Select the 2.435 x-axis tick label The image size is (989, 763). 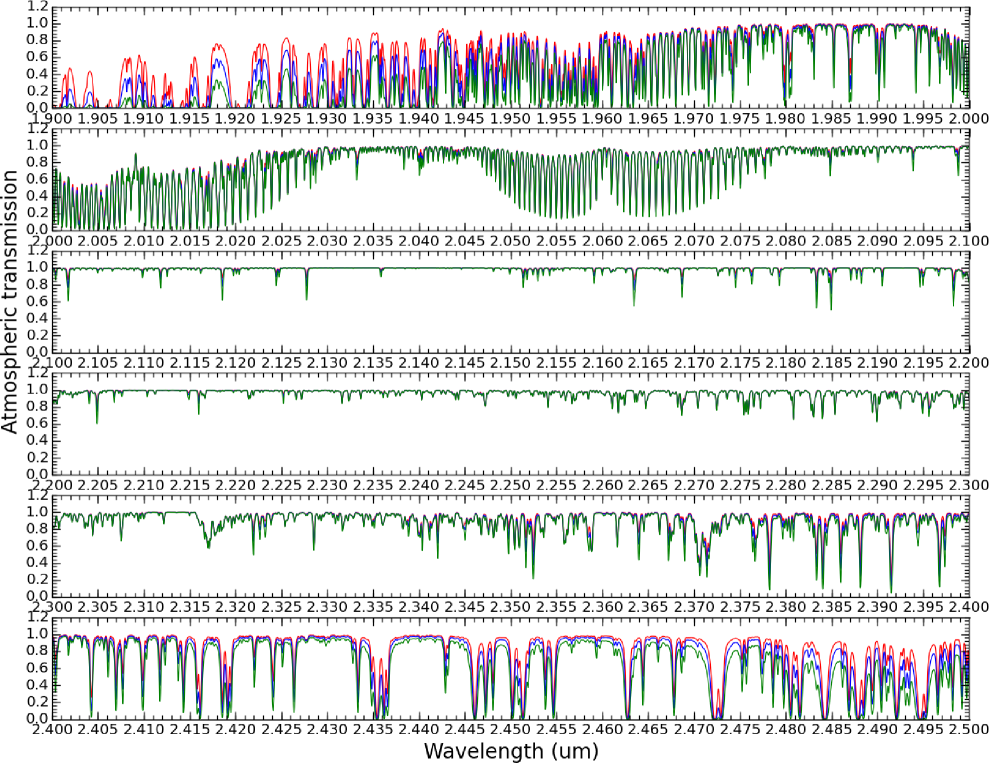pyautogui.click(x=373, y=730)
